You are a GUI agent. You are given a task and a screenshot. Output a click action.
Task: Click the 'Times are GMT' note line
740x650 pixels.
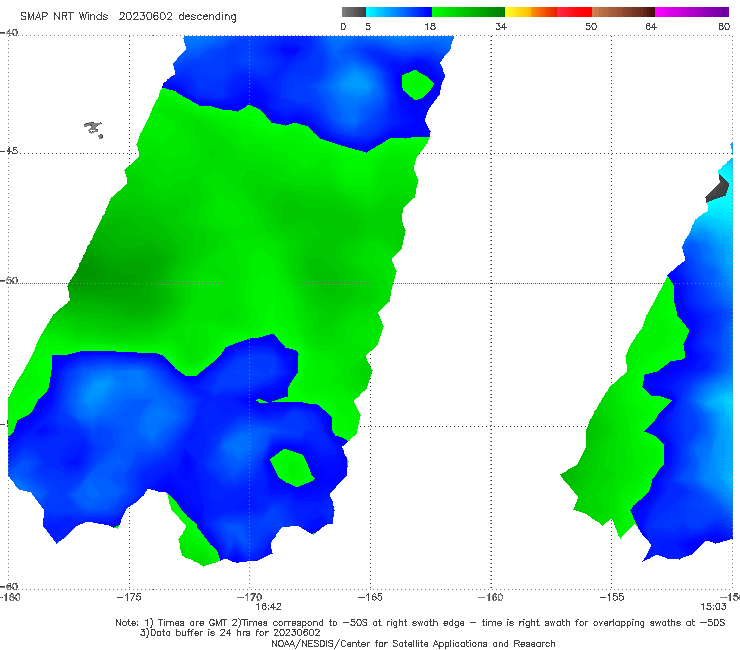pos(420,623)
